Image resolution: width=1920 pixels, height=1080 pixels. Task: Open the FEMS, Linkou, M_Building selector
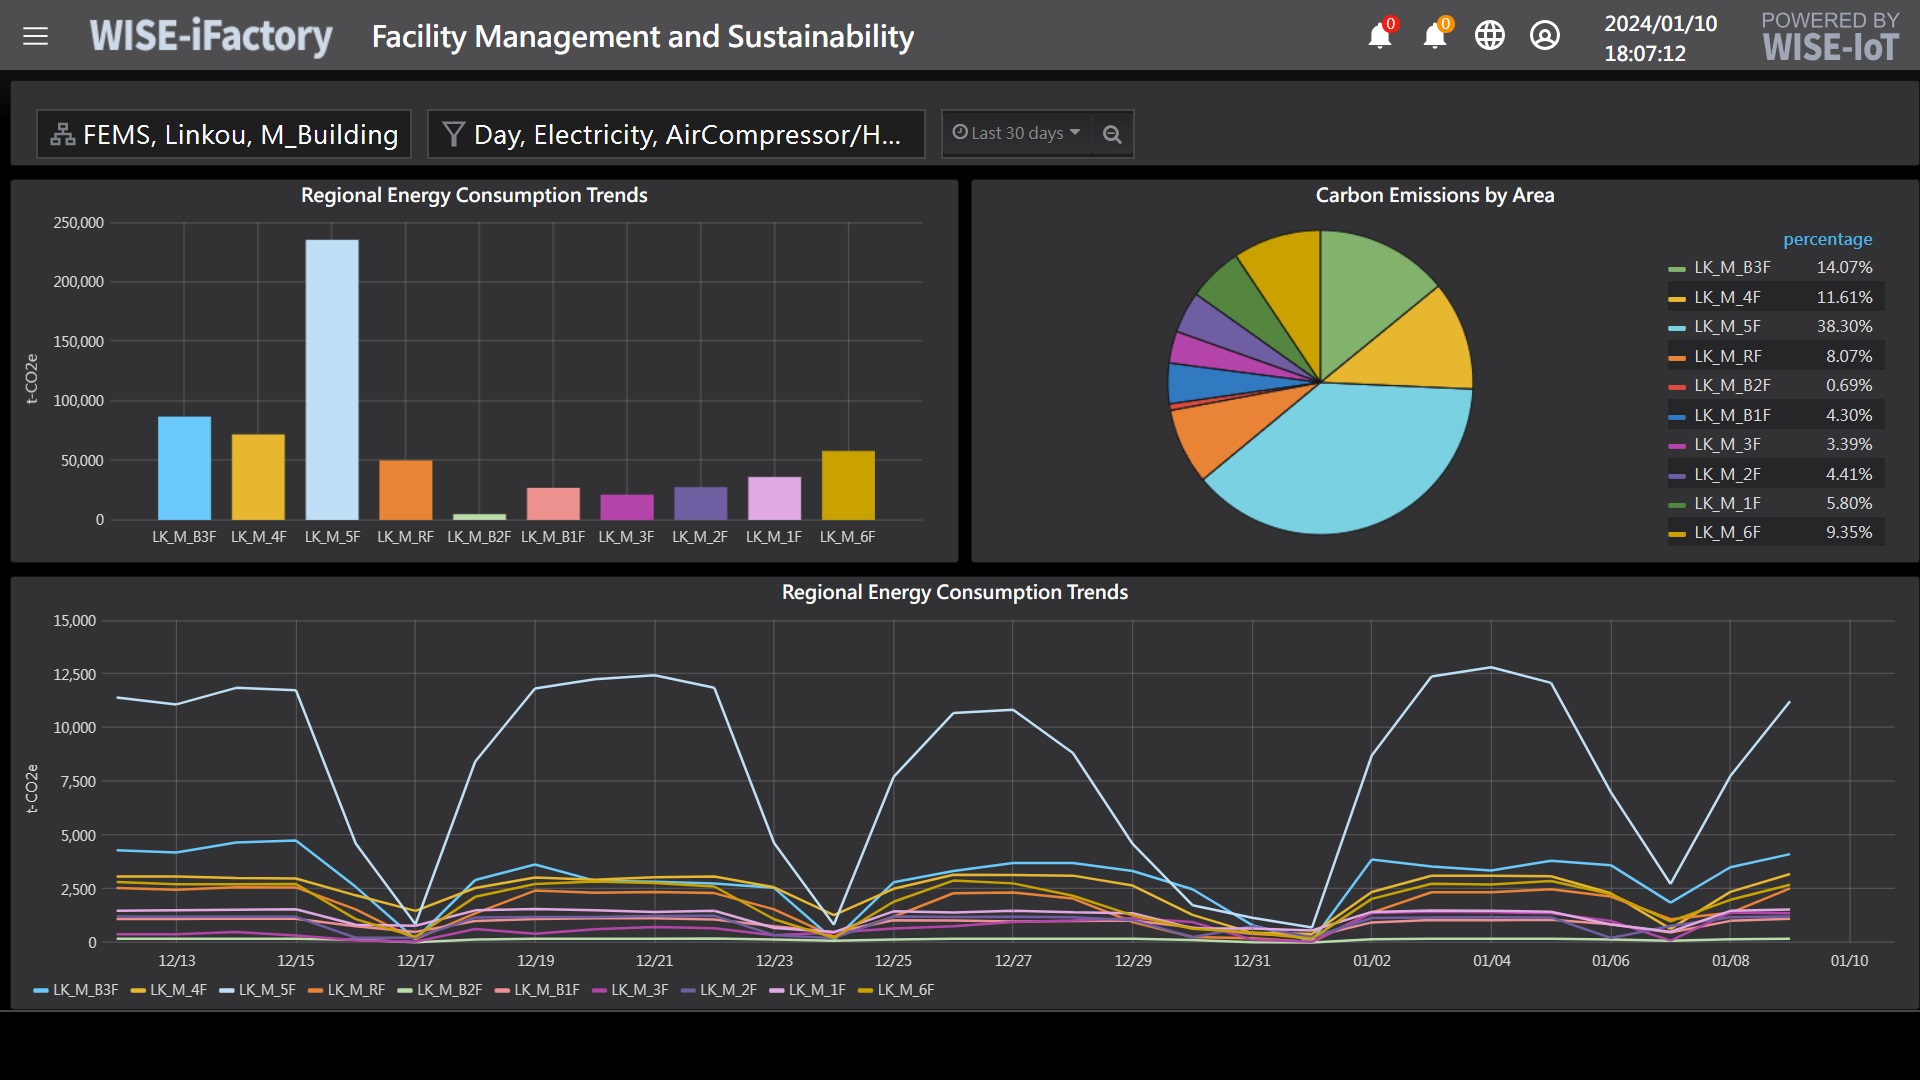coord(224,134)
